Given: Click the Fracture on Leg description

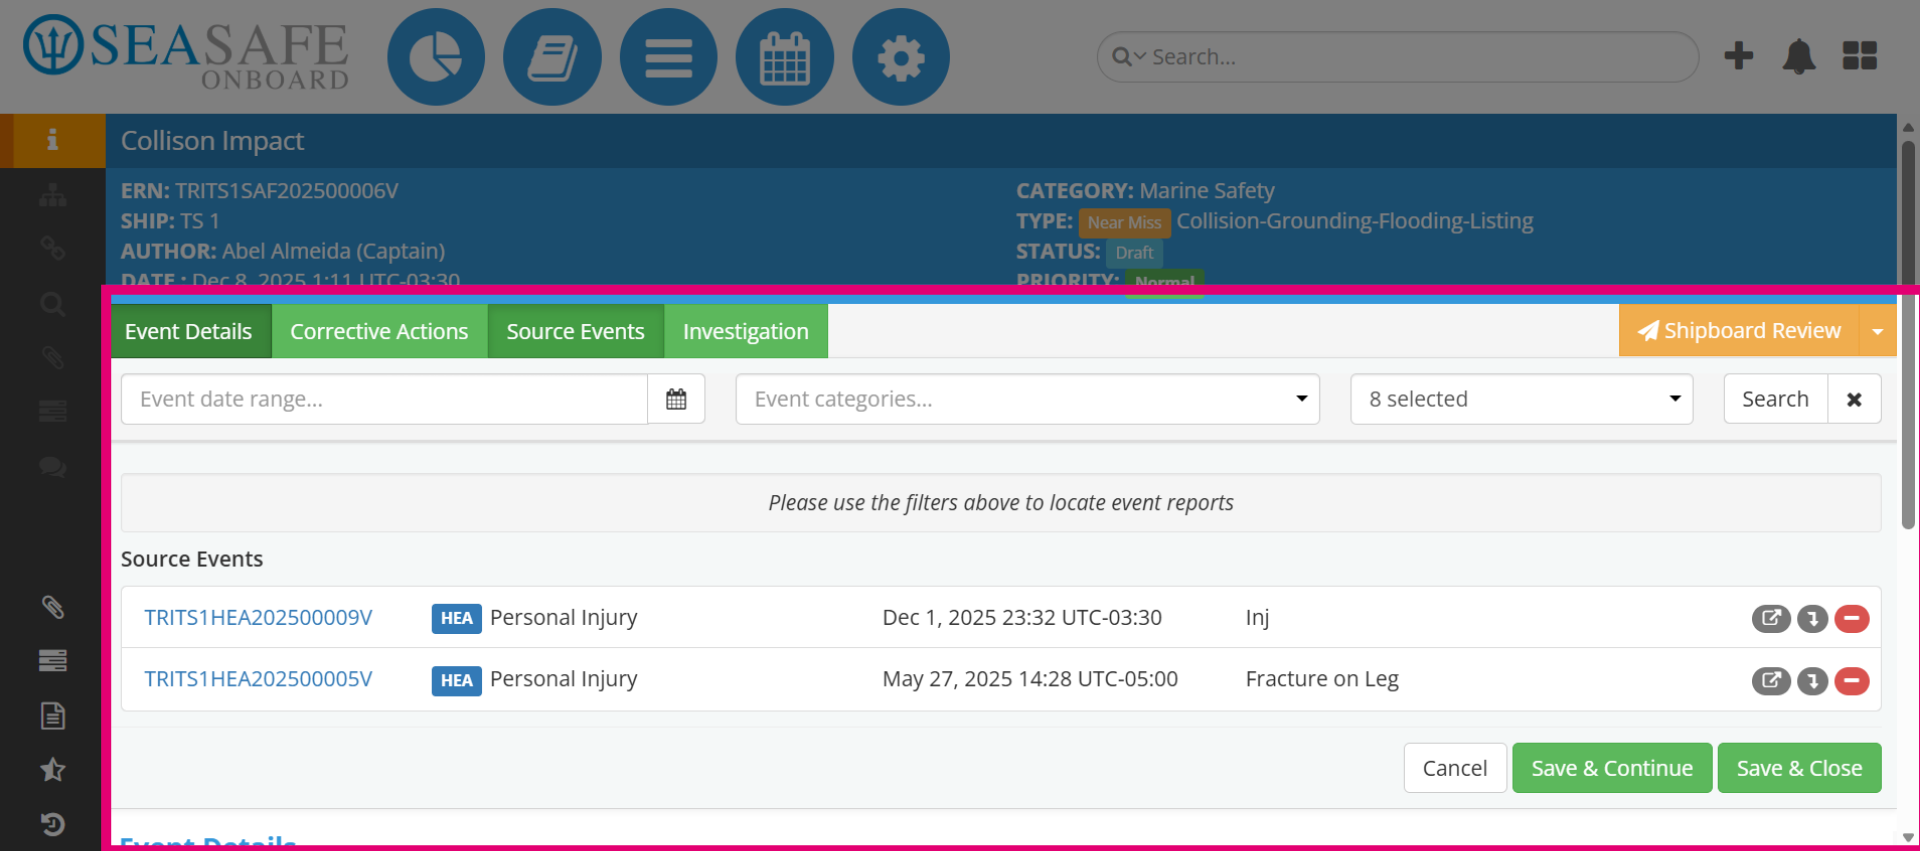Looking at the screenshot, I should point(1322,679).
